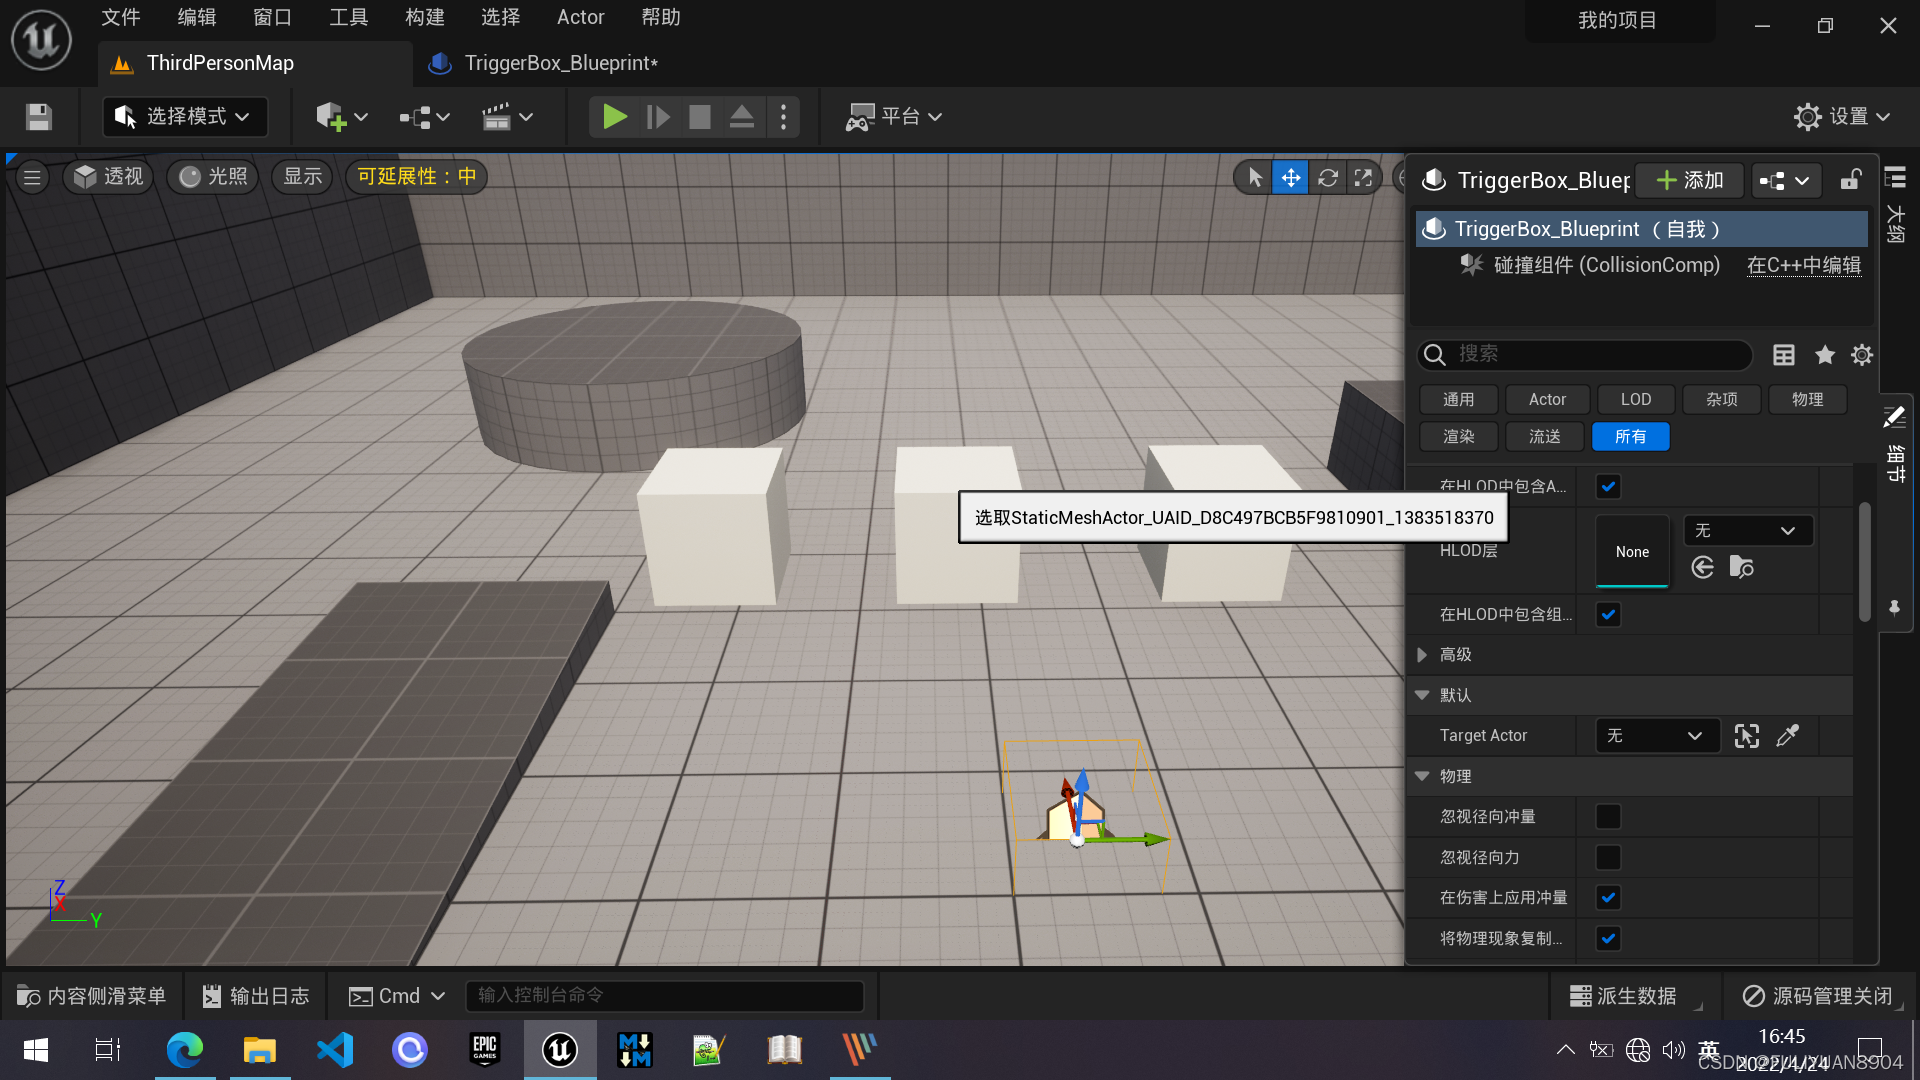1920x1080 pixels.
Task: Click the HLOD browse-to-asset folder icon
Action: tap(1741, 568)
